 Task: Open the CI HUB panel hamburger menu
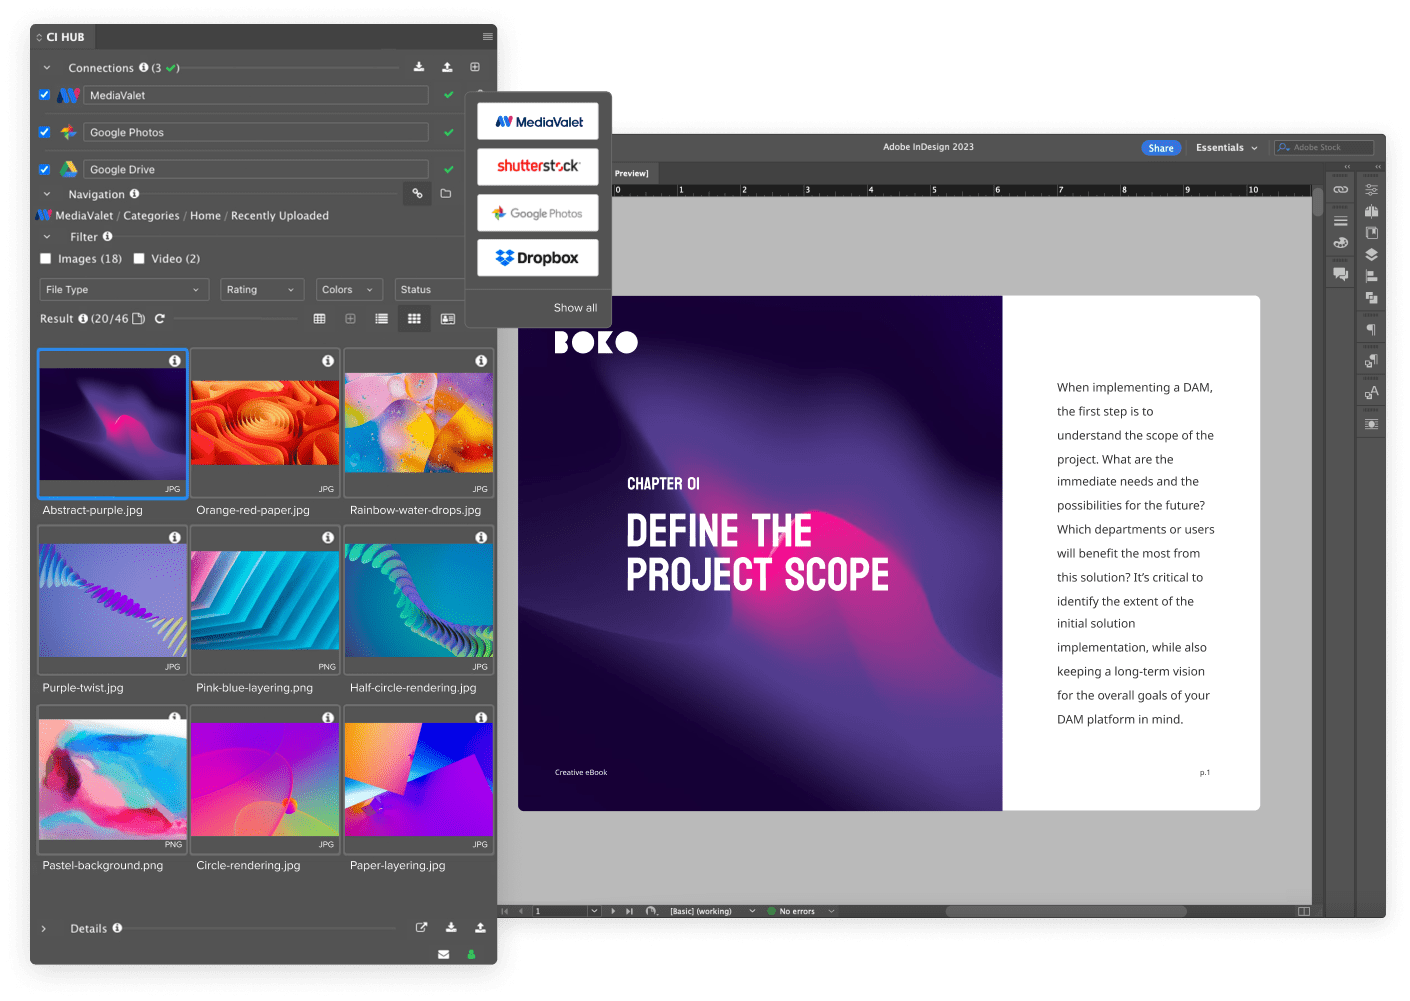488,37
